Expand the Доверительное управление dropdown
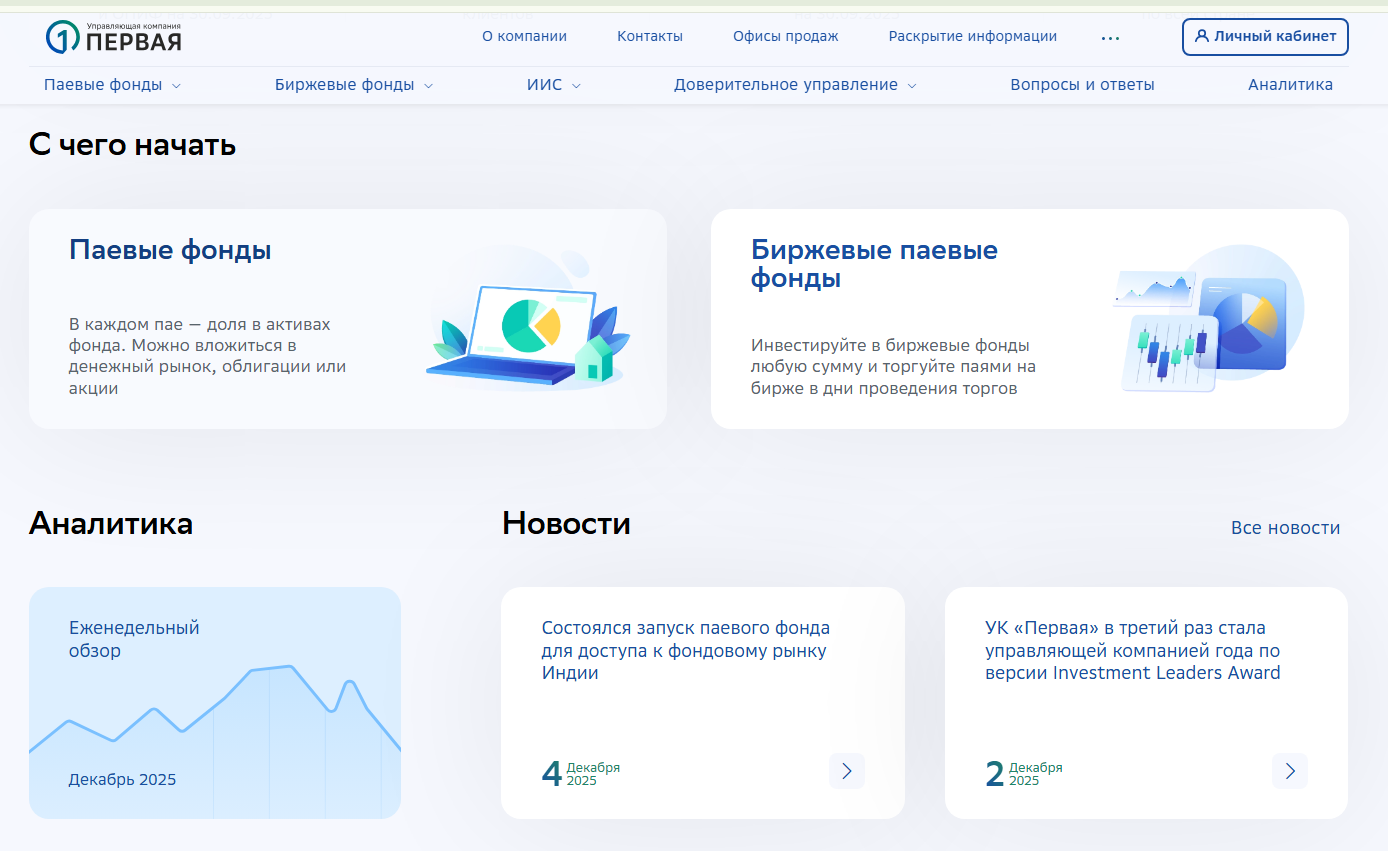The width and height of the screenshot is (1388, 851). tap(794, 85)
